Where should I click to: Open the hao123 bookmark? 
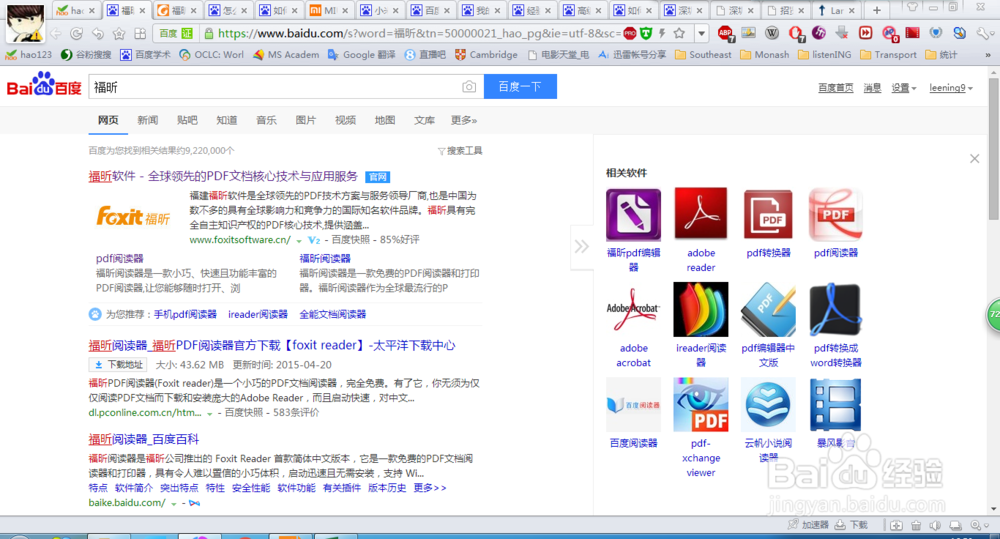pyautogui.click(x=29, y=55)
